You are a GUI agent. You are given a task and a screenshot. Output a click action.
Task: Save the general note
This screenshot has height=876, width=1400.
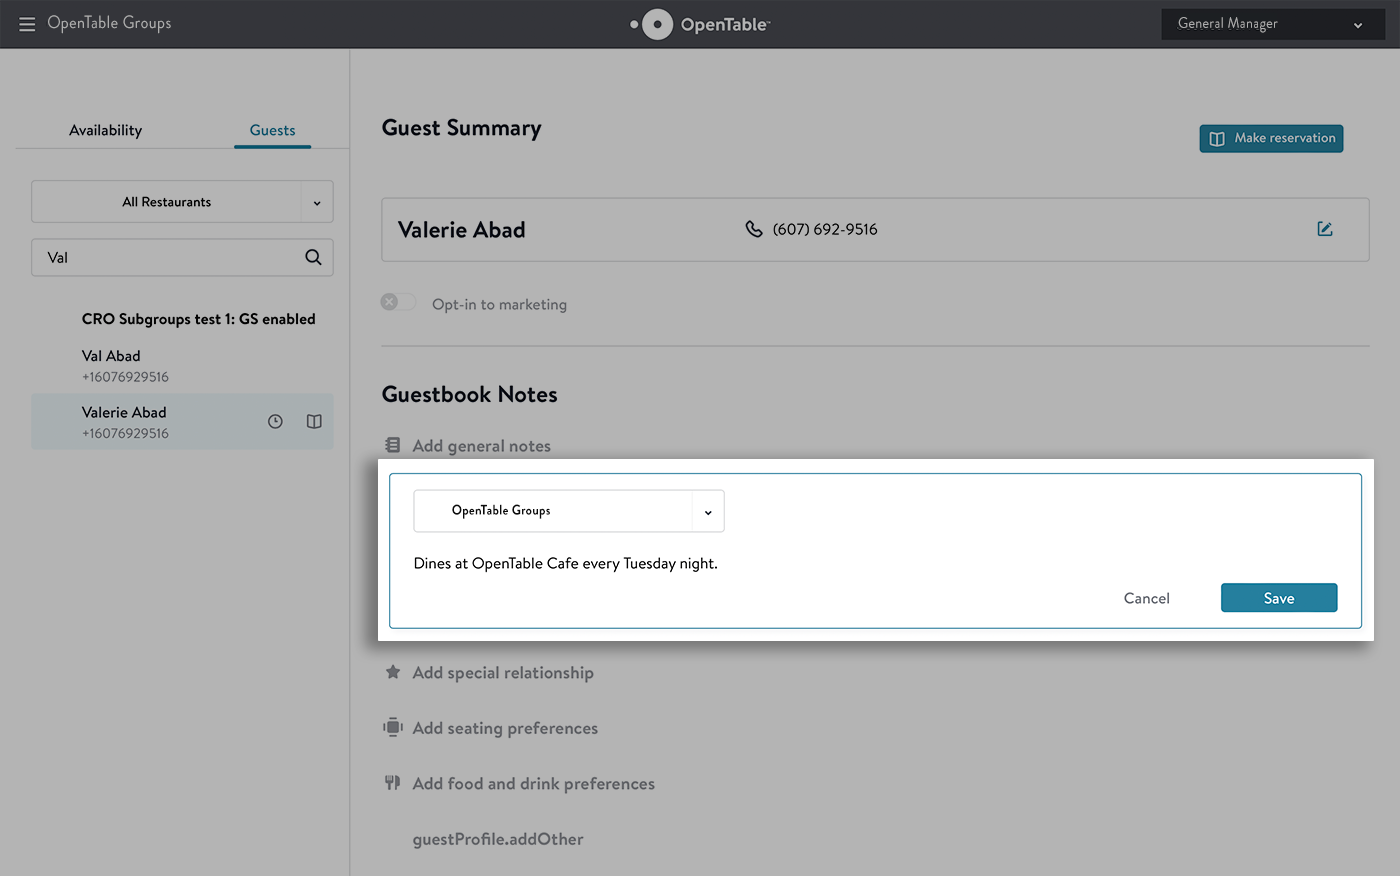pos(1279,598)
